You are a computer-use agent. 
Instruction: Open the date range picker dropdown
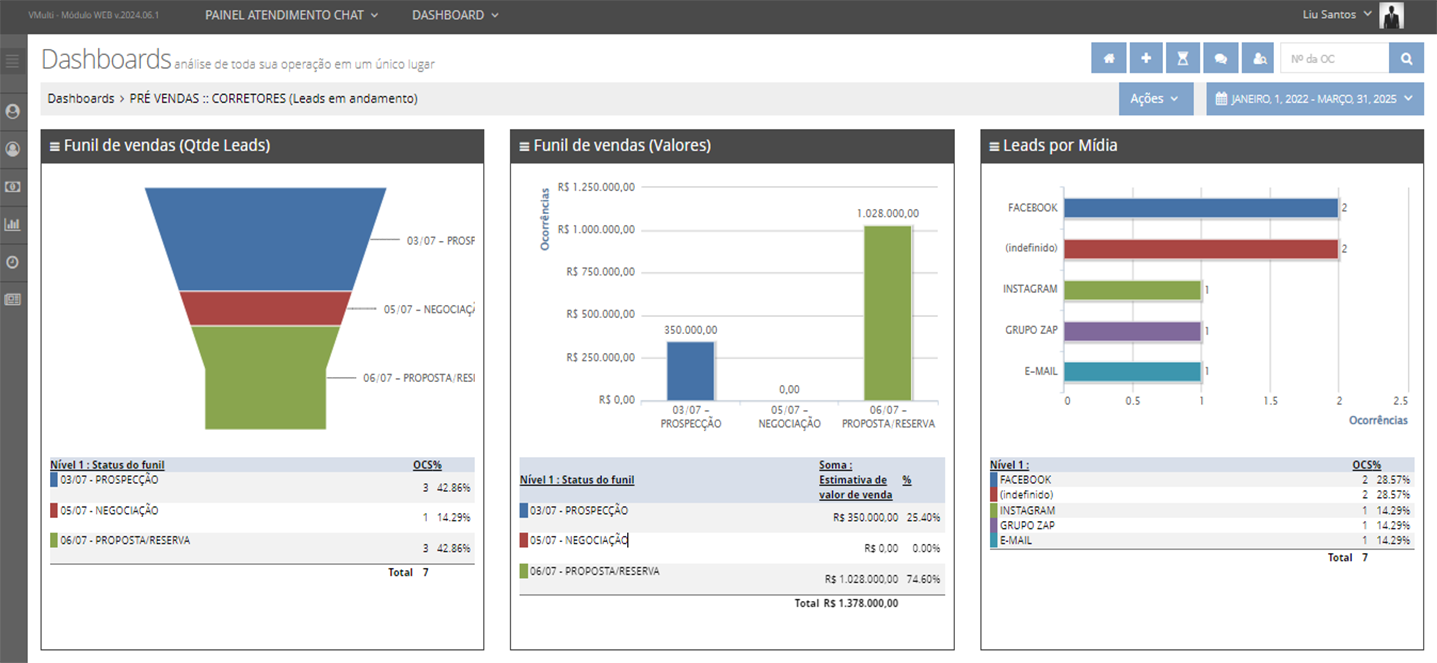click(x=1314, y=99)
